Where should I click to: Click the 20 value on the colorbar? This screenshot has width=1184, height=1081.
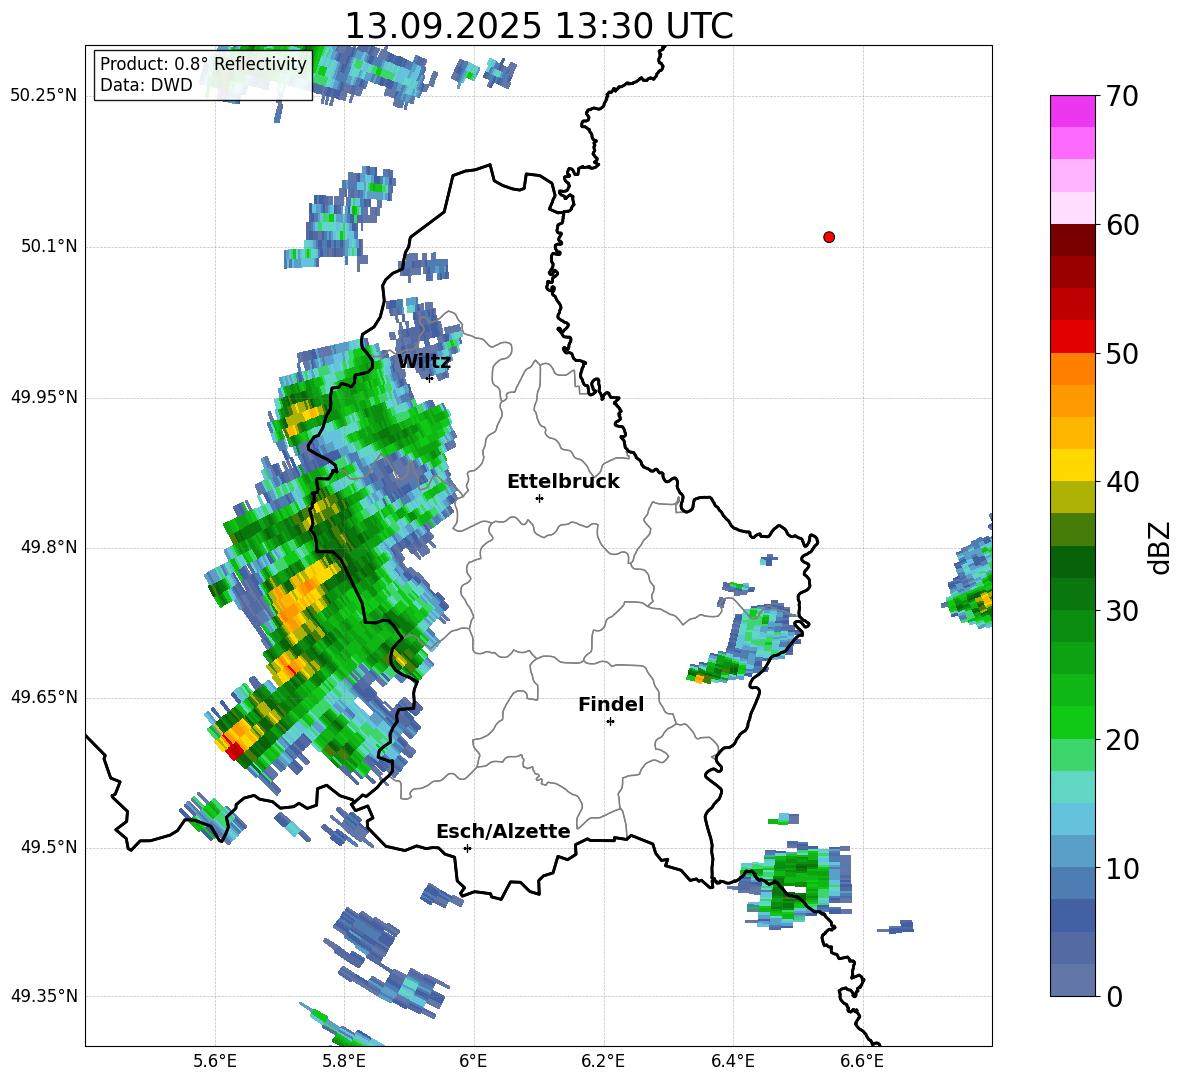[1122, 740]
